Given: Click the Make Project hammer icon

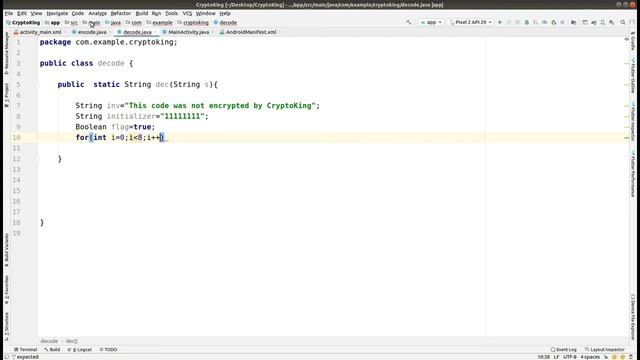Looking at the screenshot, I should (409, 22).
